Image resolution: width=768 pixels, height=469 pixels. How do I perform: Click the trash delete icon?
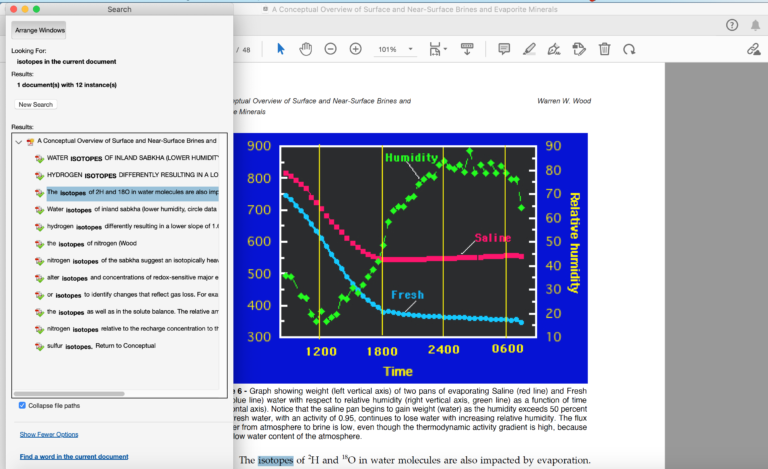click(x=604, y=49)
